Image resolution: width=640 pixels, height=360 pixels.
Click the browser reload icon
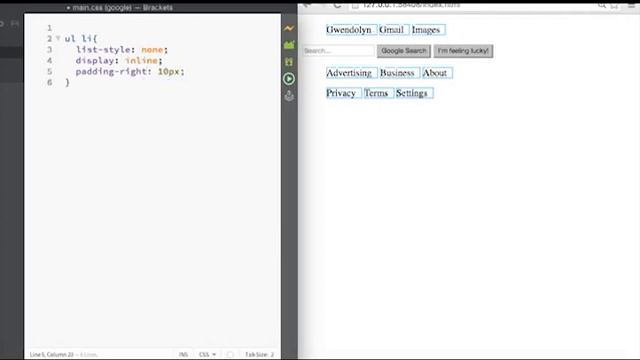coord(337,5)
